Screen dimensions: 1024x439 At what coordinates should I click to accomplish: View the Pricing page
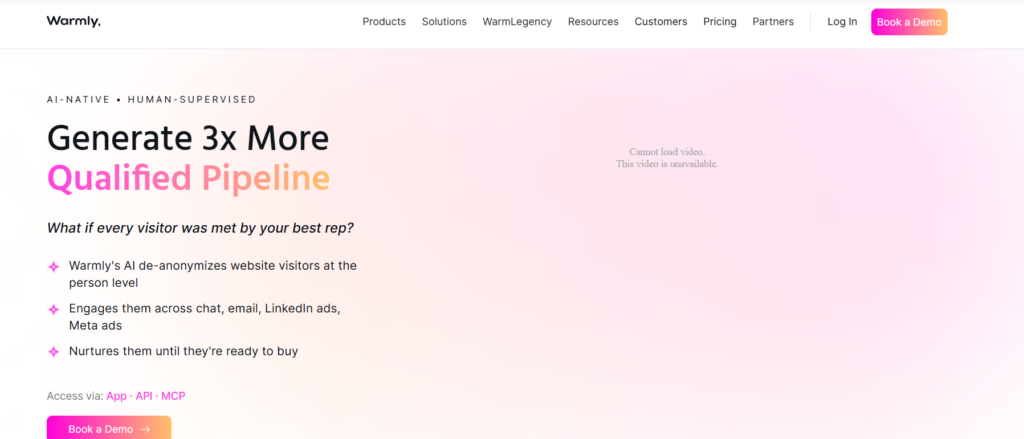click(720, 22)
